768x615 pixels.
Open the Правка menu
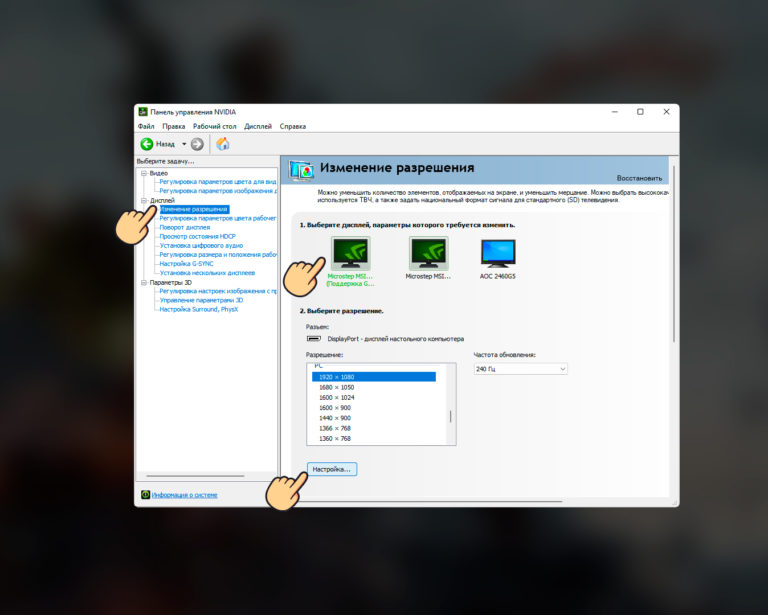(173, 126)
